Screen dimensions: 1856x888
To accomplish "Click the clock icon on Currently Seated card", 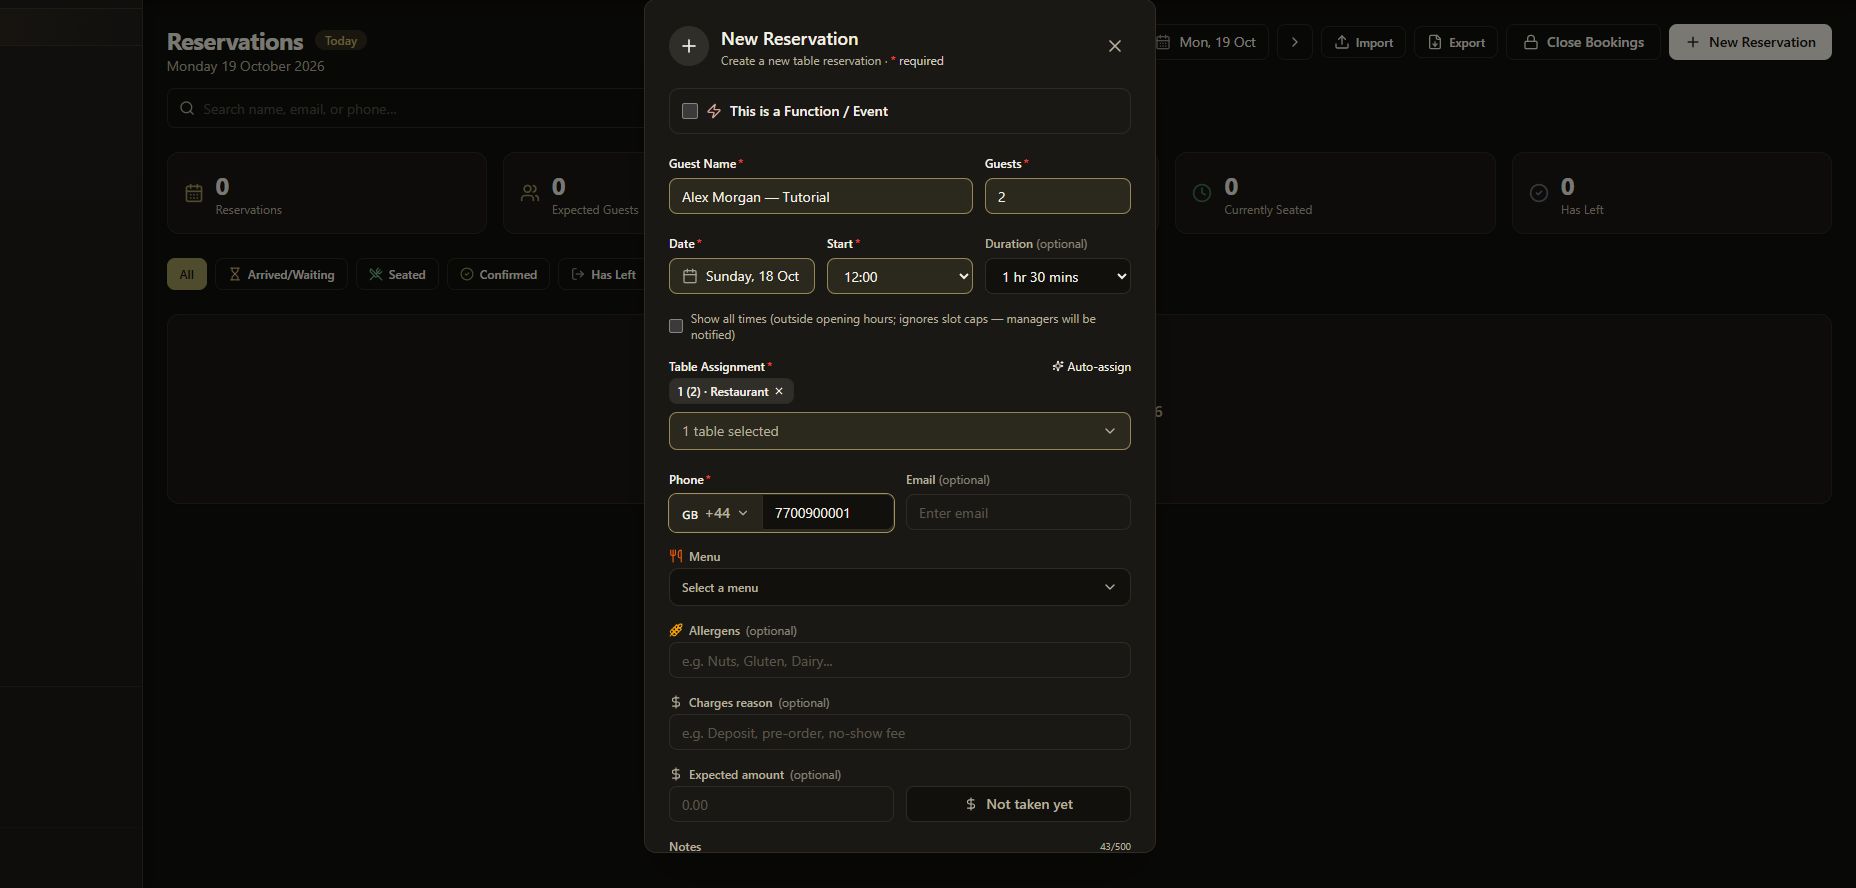I will pyautogui.click(x=1202, y=193).
